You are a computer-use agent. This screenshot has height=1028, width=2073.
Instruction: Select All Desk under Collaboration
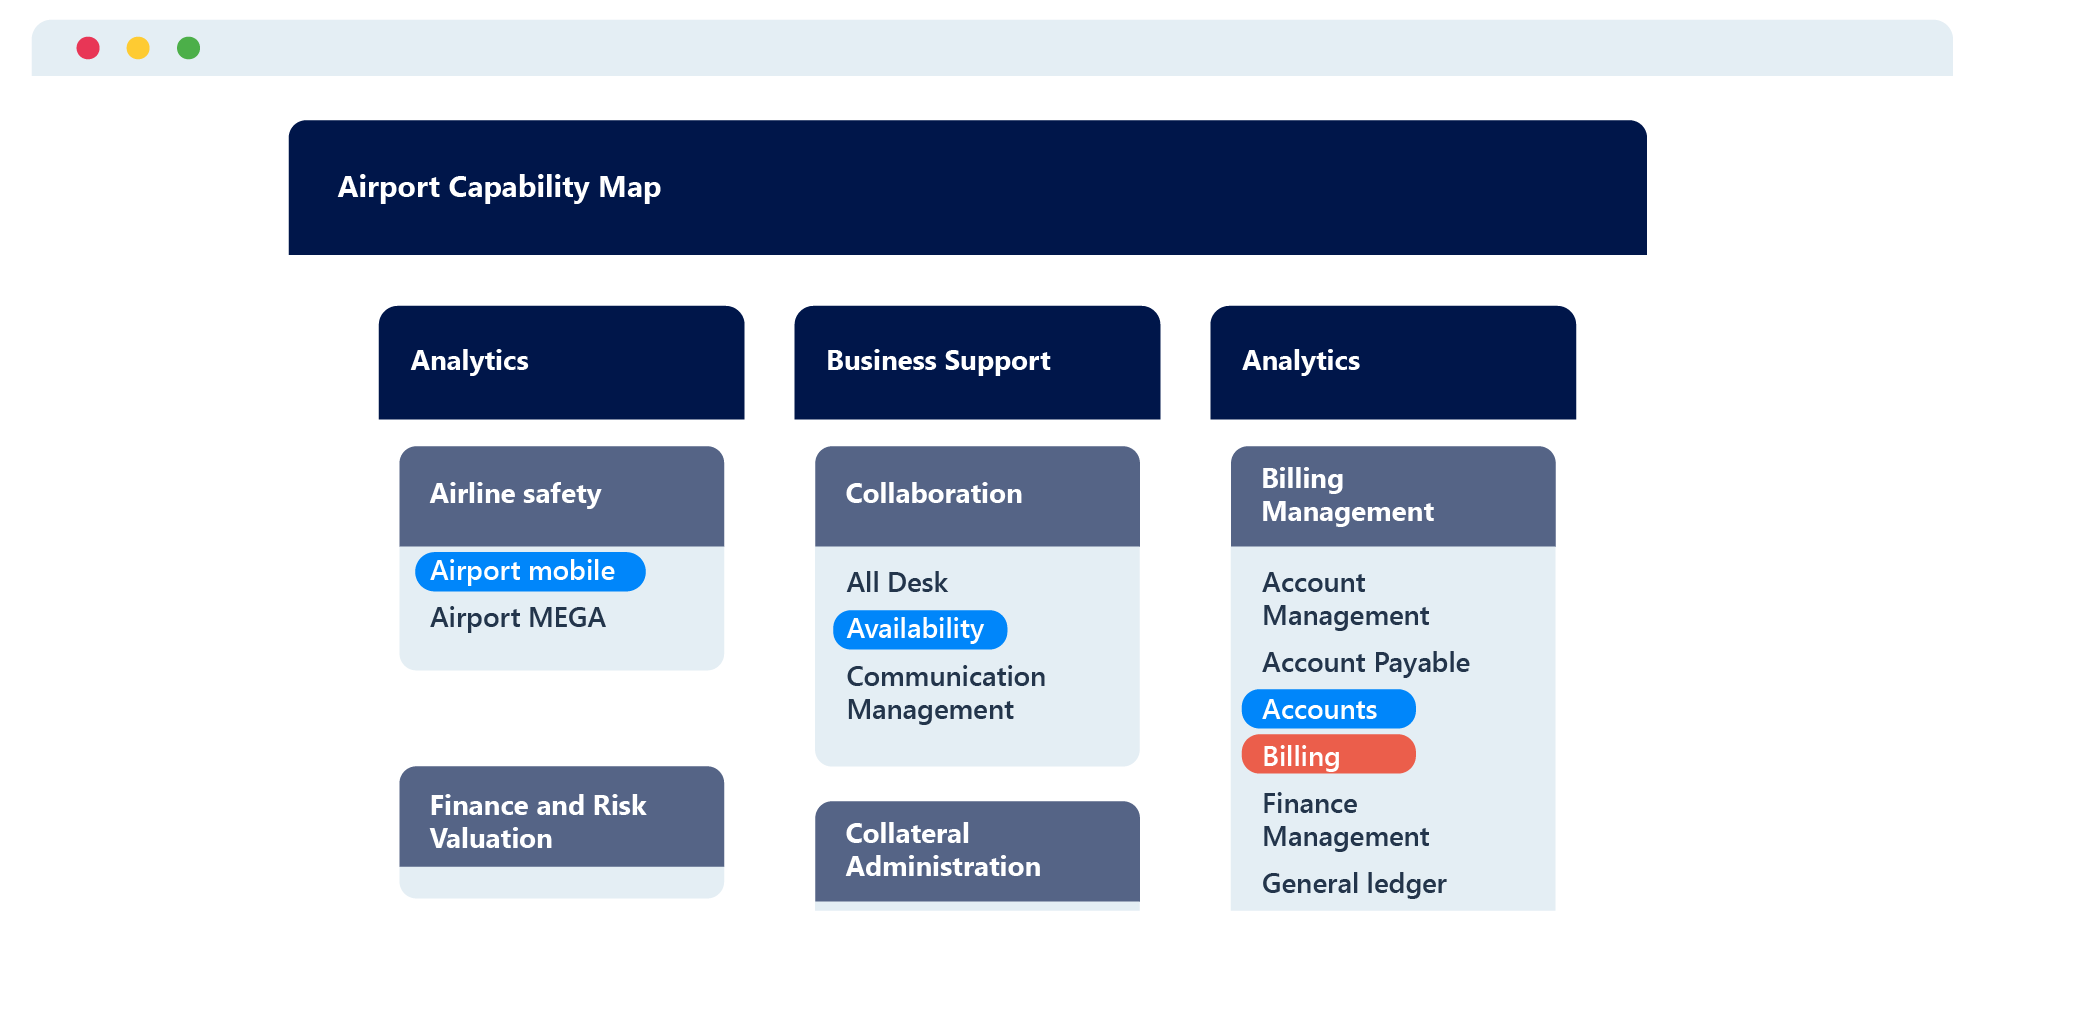(895, 582)
